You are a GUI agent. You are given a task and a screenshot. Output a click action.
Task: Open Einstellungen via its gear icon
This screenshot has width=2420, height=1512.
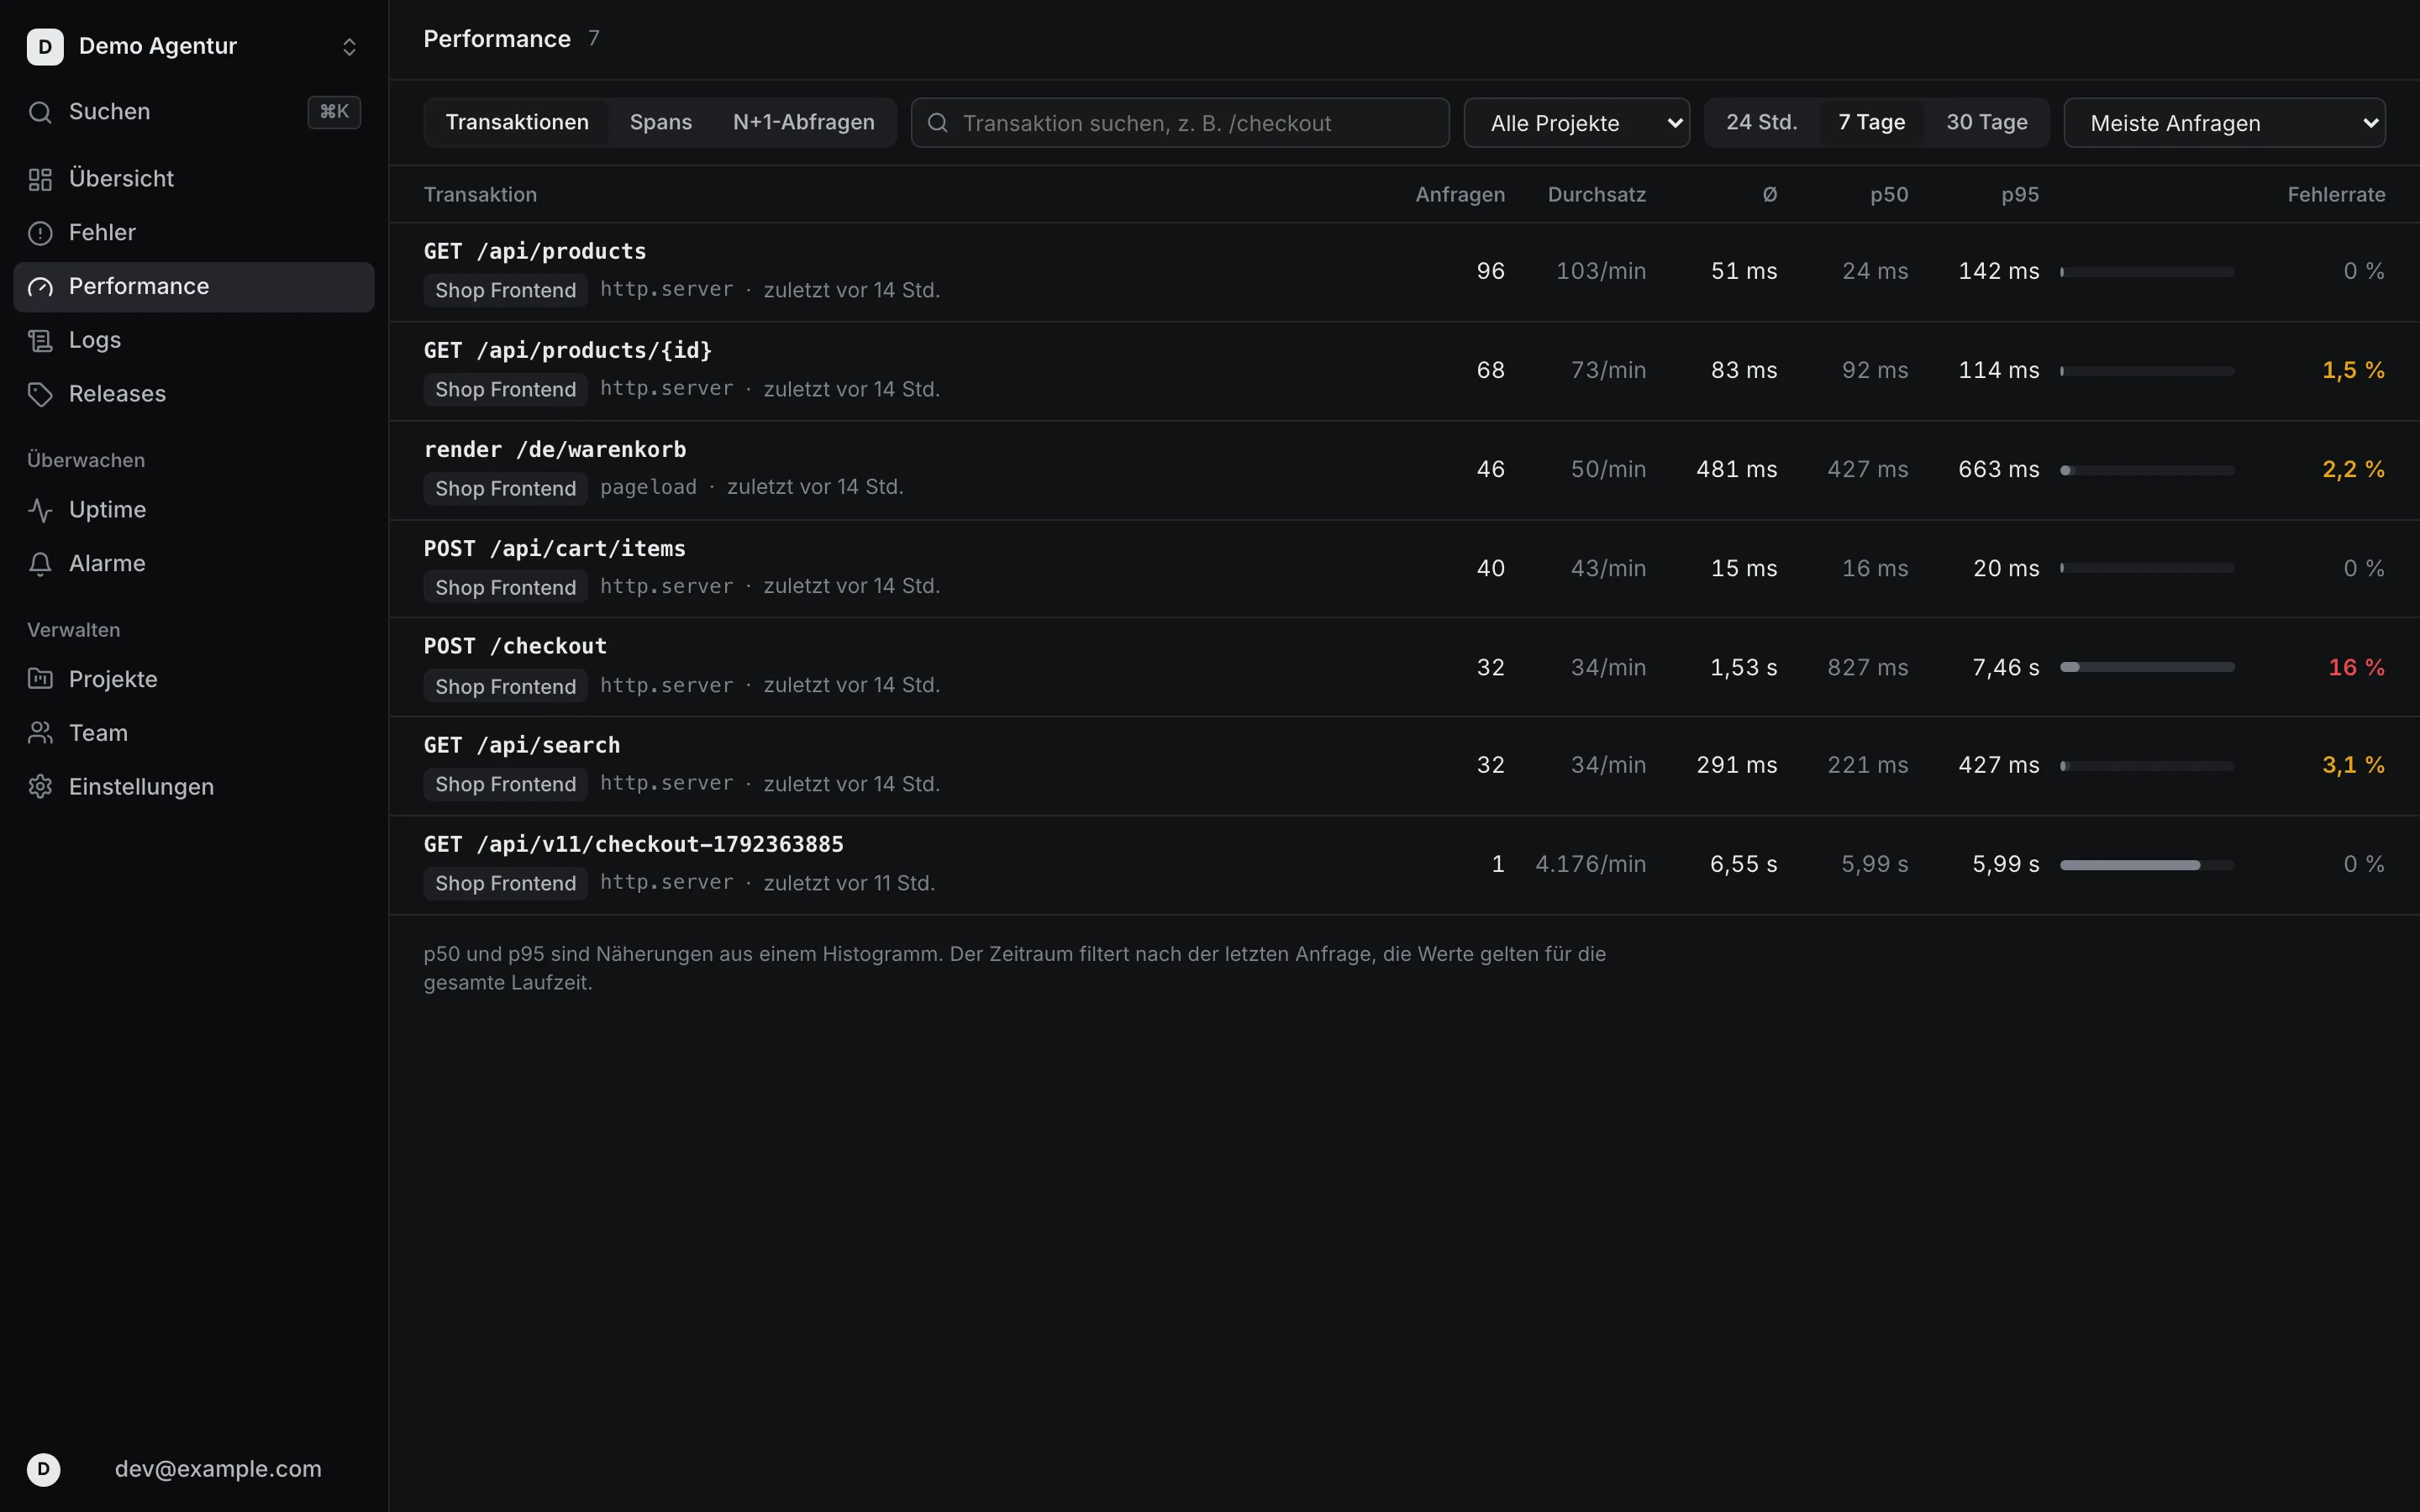(40, 787)
